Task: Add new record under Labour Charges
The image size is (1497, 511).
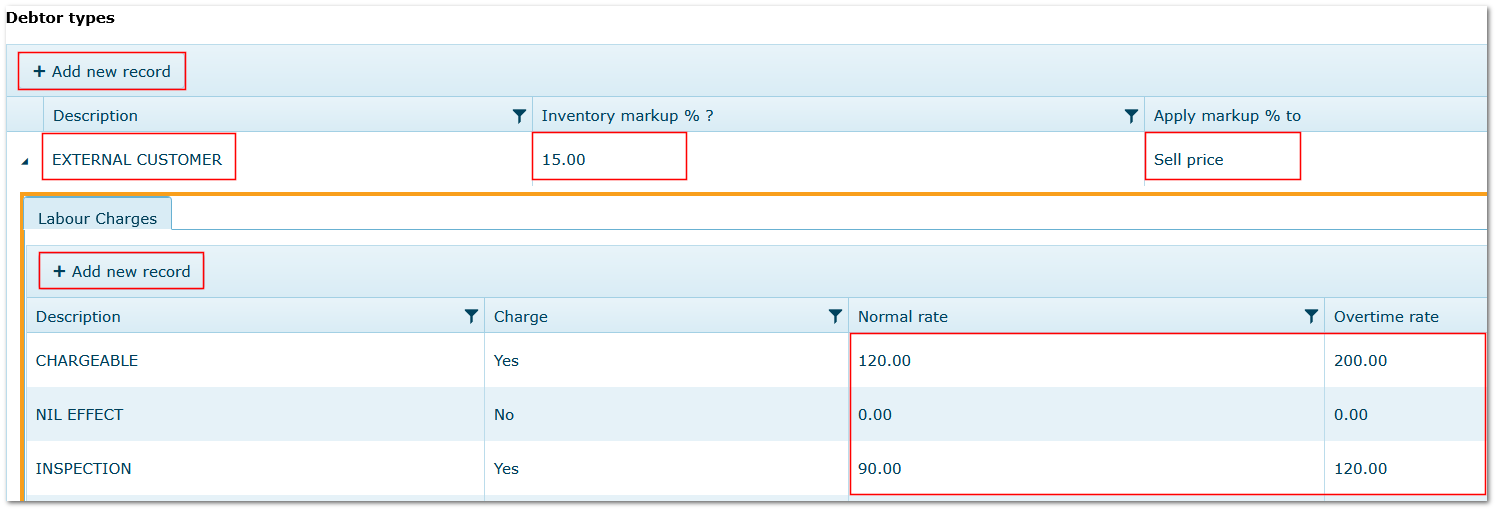Action: pos(122,271)
